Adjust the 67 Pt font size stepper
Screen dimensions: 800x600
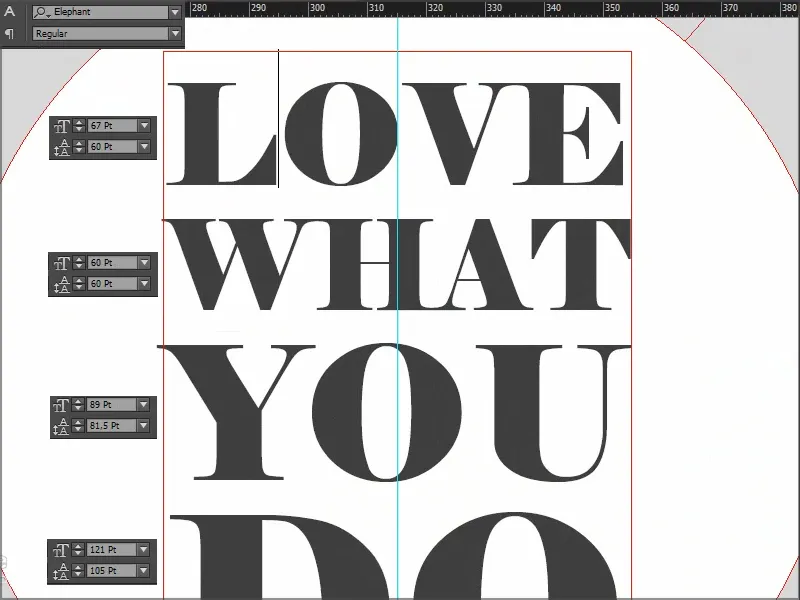click(x=79, y=126)
